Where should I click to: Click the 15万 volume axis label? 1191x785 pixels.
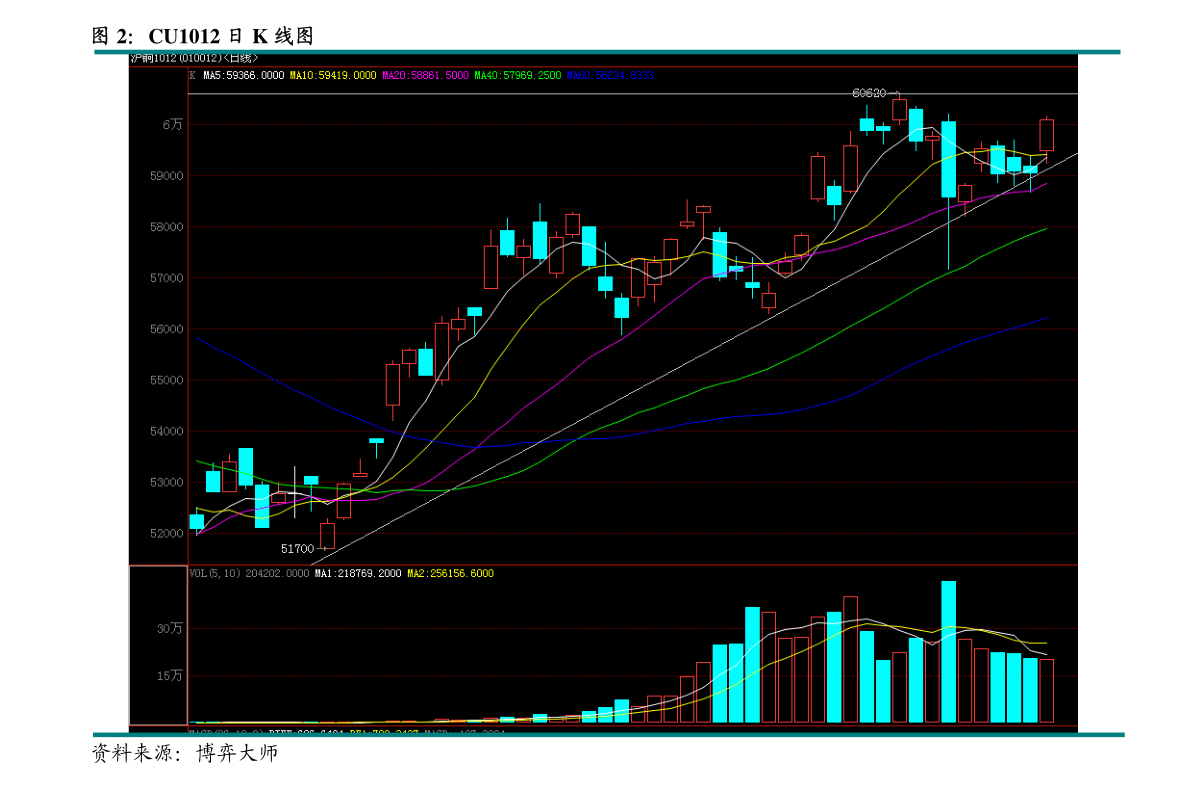[170, 676]
